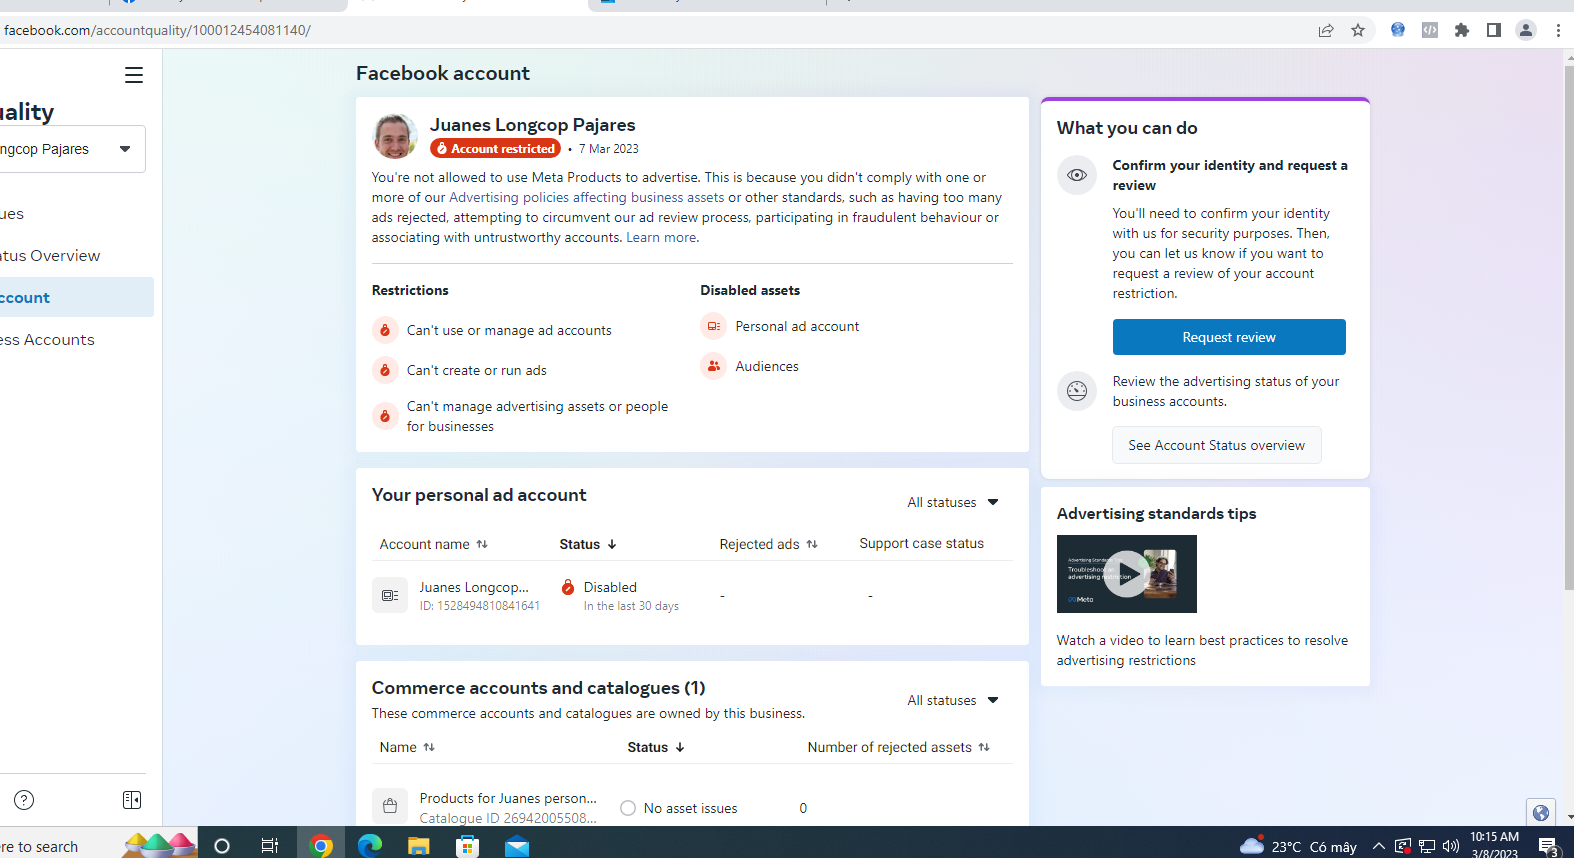Open All statuses filter for personal ad account
1574x858 pixels.
(x=953, y=502)
